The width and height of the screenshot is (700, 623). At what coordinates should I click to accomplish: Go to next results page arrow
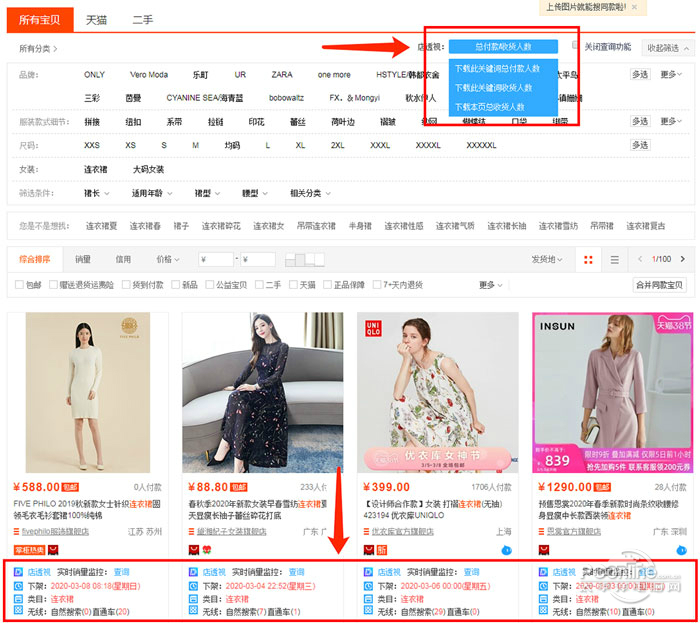683,259
